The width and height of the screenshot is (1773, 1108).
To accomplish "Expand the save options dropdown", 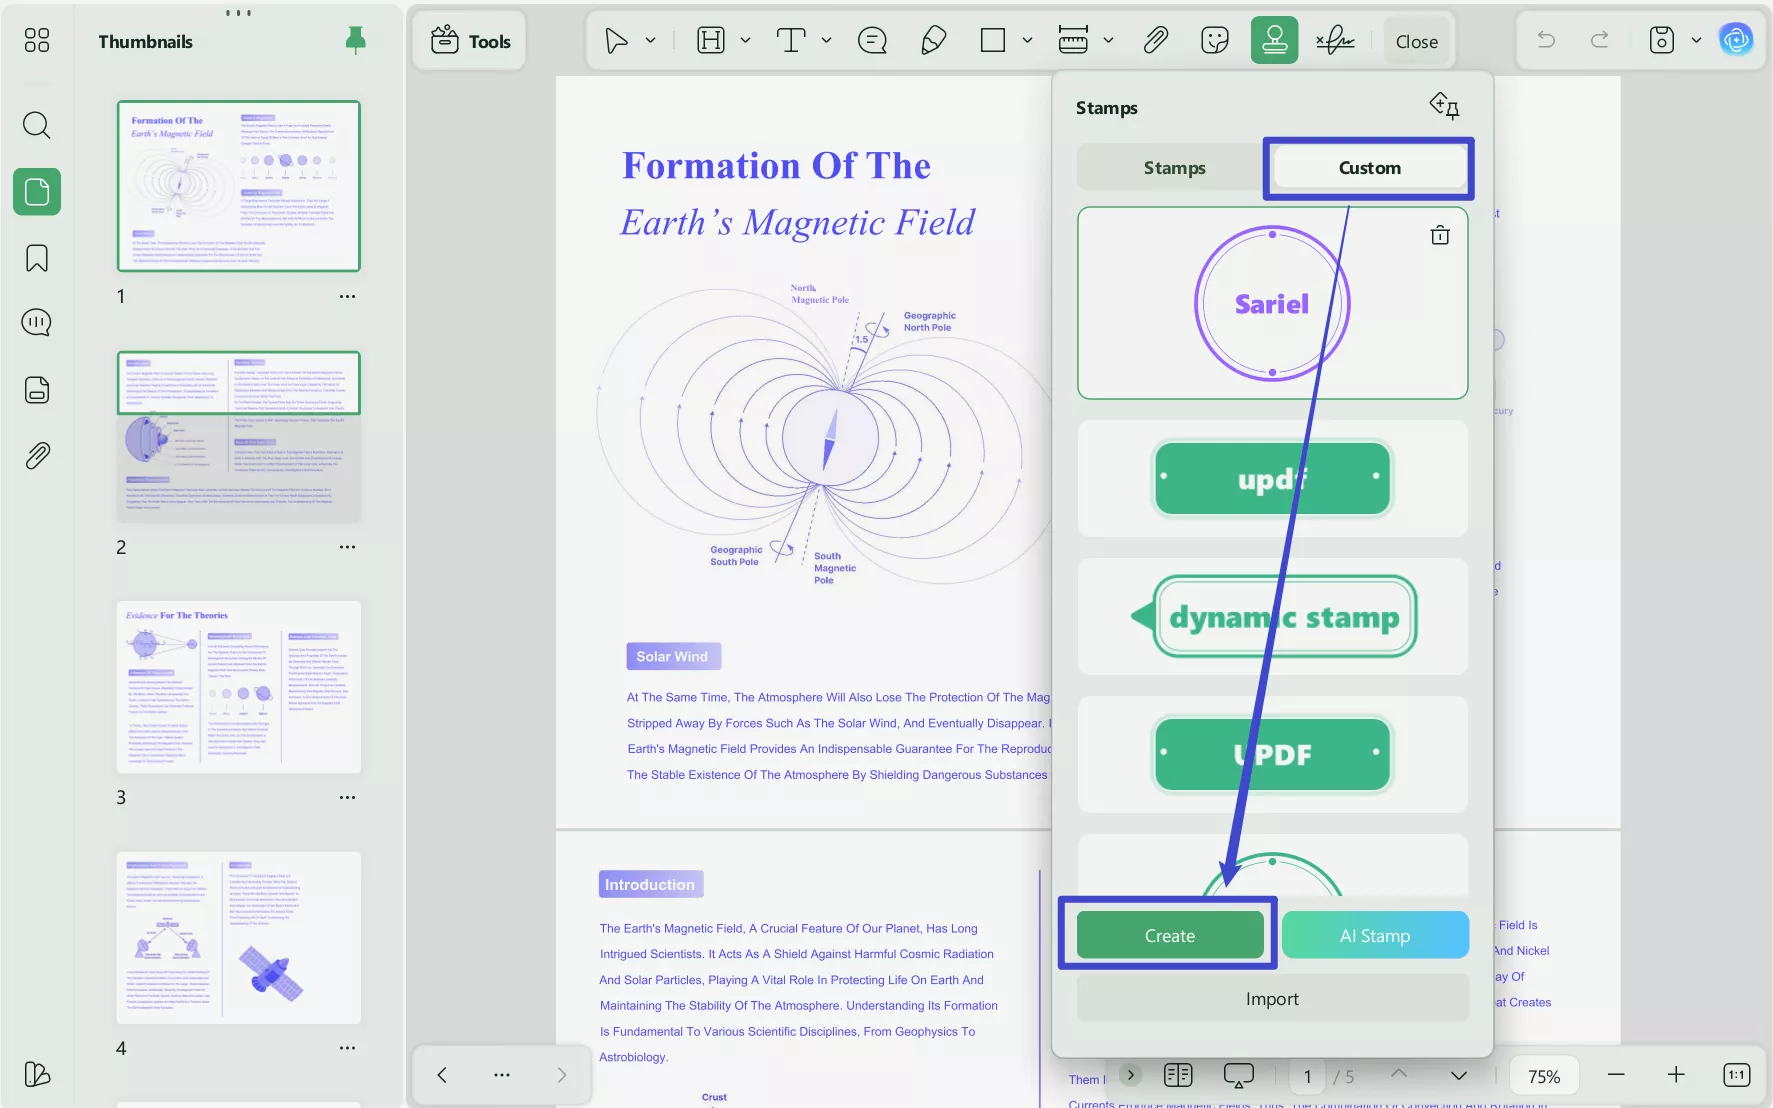I will click(x=1696, y=40).
